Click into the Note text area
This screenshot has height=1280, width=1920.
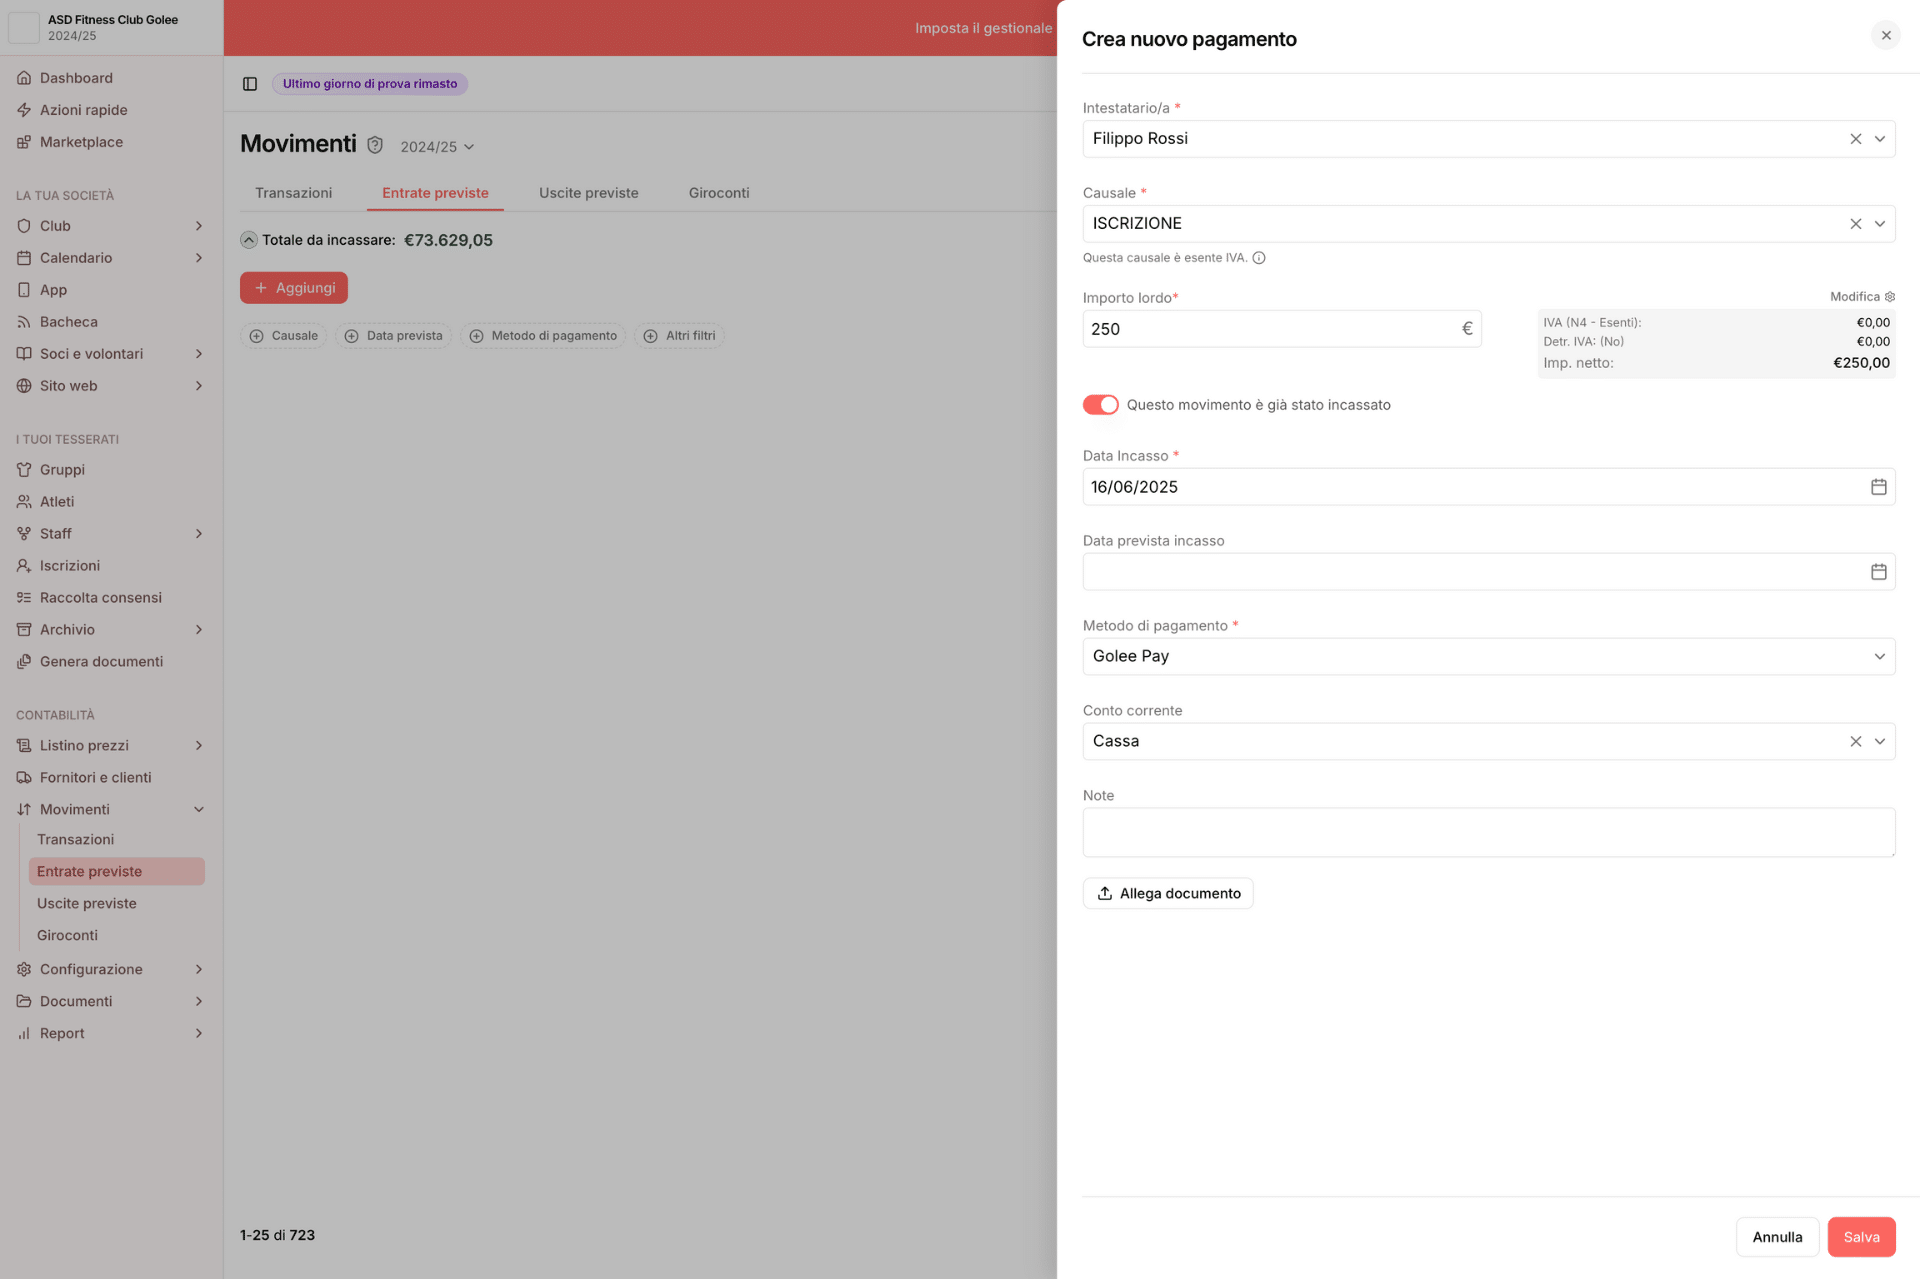(x=1488, y=832)
